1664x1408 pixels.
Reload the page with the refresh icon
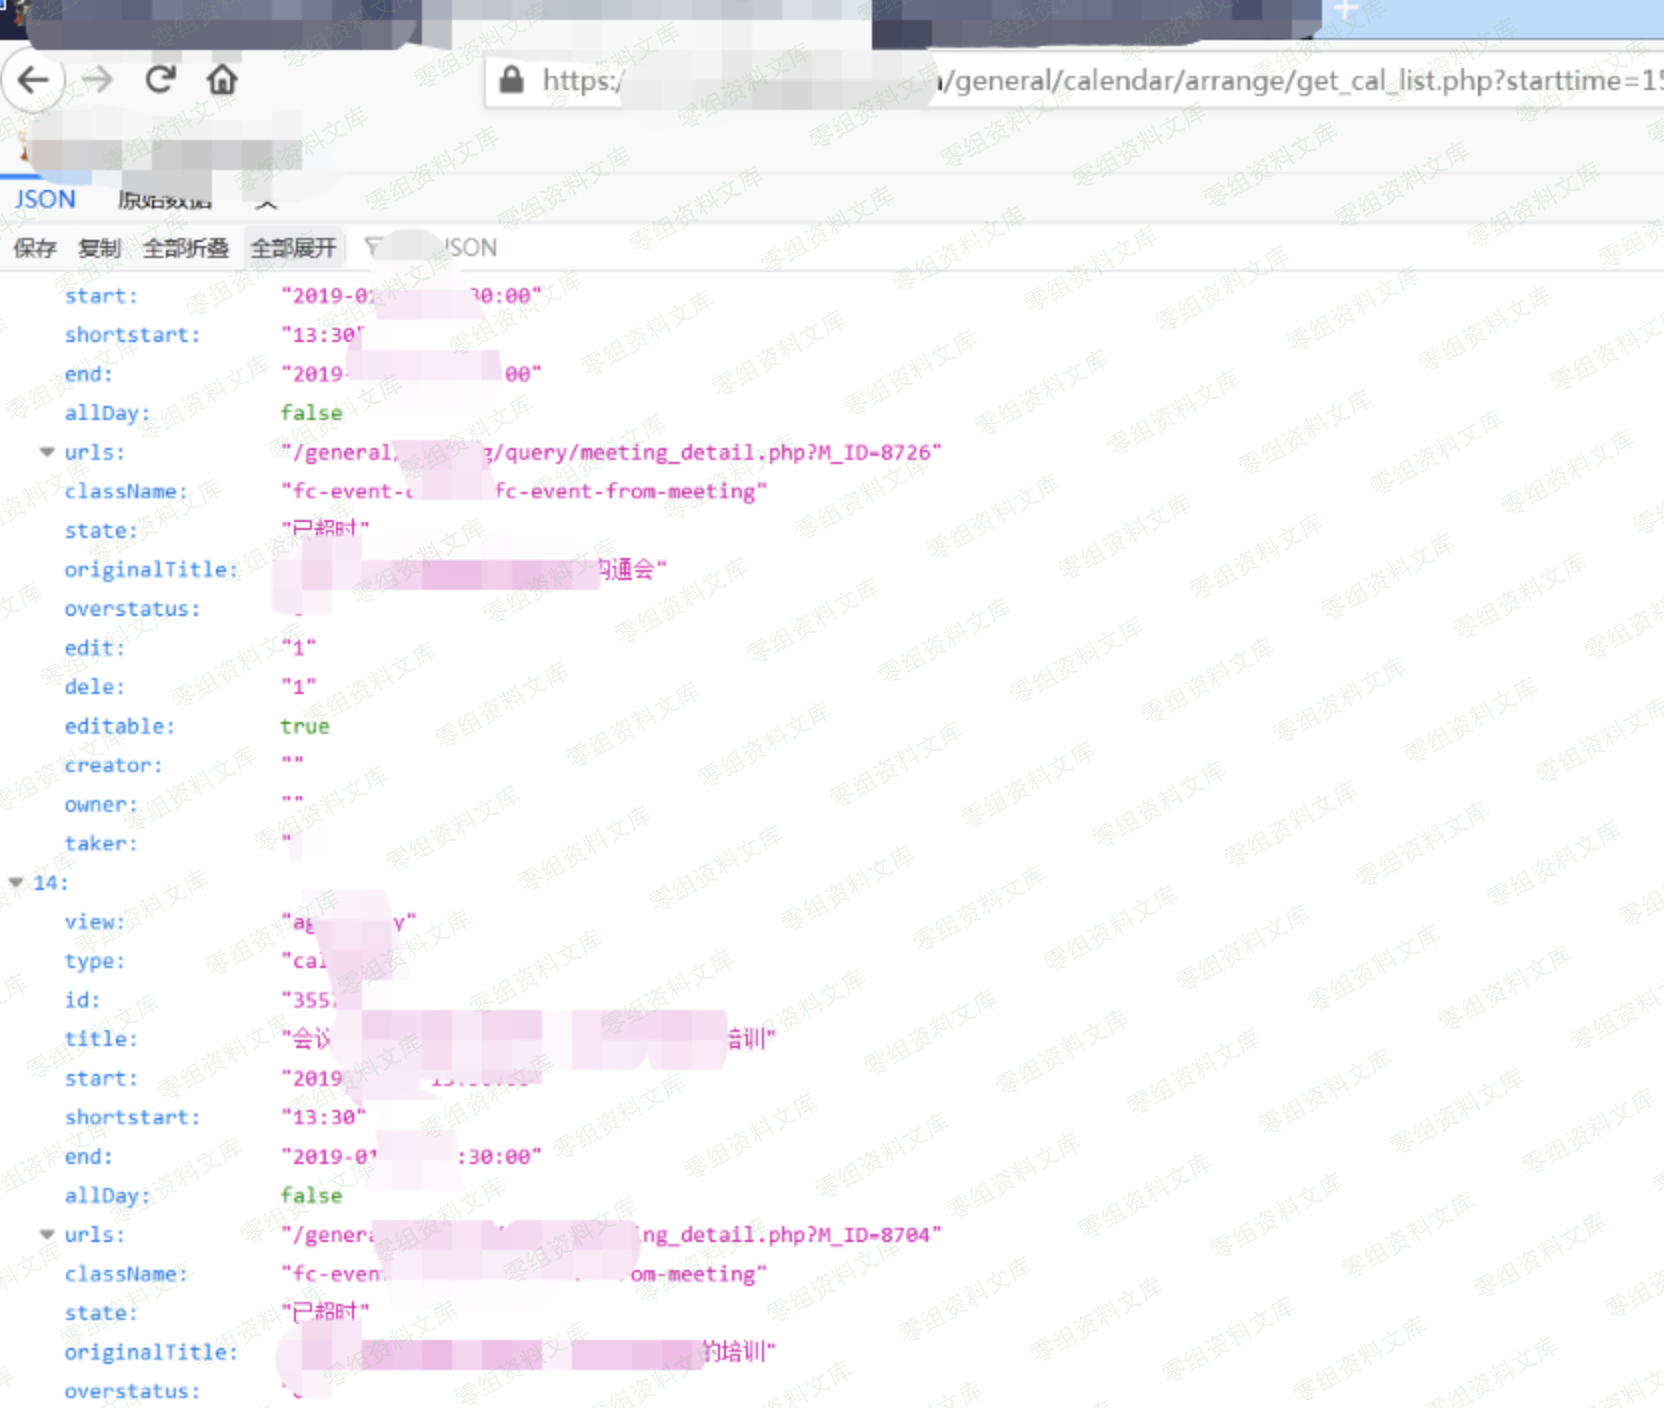160,80
